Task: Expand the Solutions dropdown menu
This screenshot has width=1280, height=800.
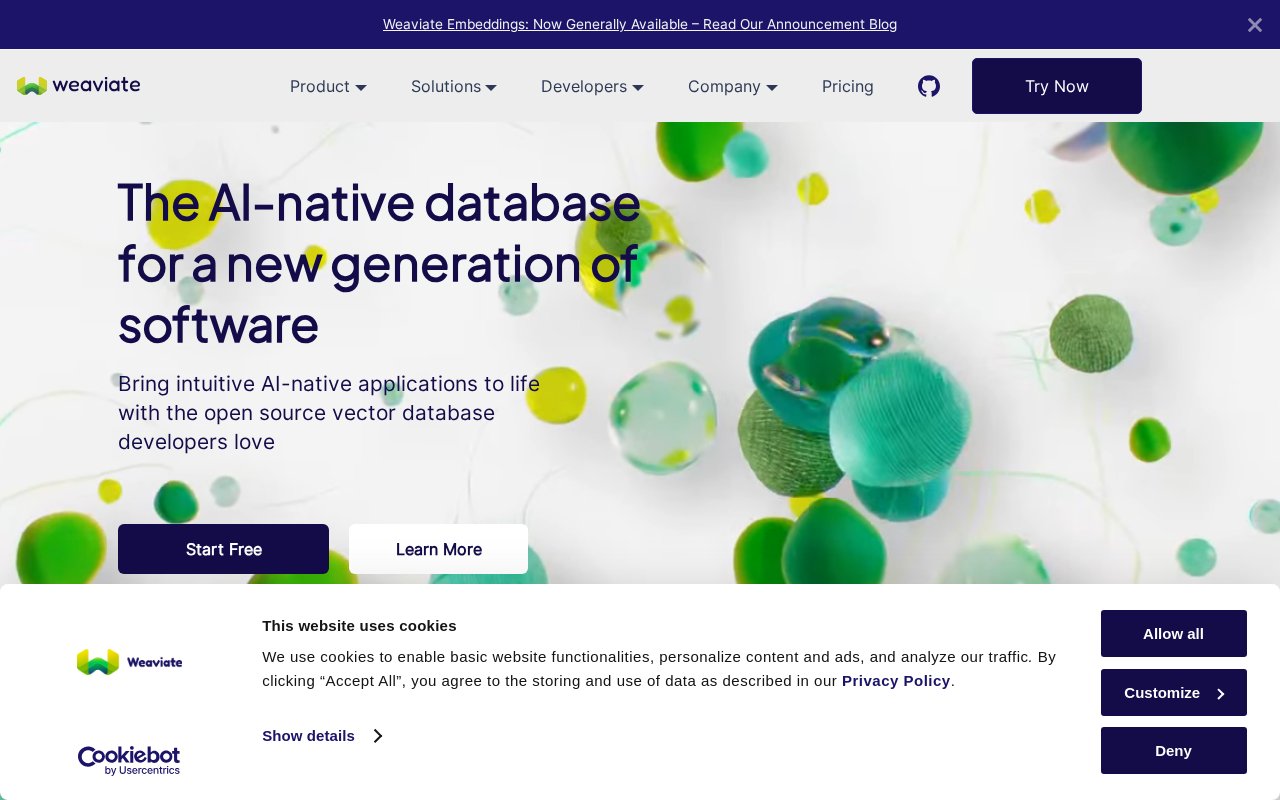Action: coord(454,87)
